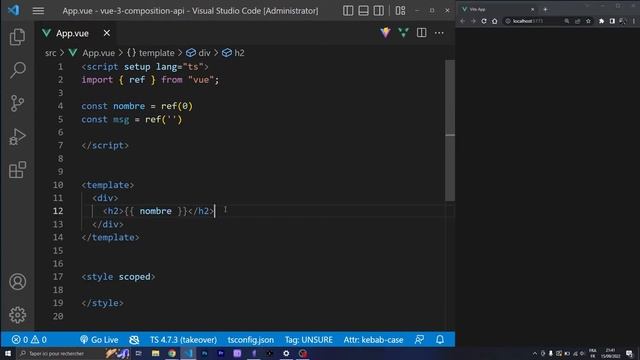Click the h2 breadcrumb
This screenshot has width=640, height=360.
tap(239, 53)
